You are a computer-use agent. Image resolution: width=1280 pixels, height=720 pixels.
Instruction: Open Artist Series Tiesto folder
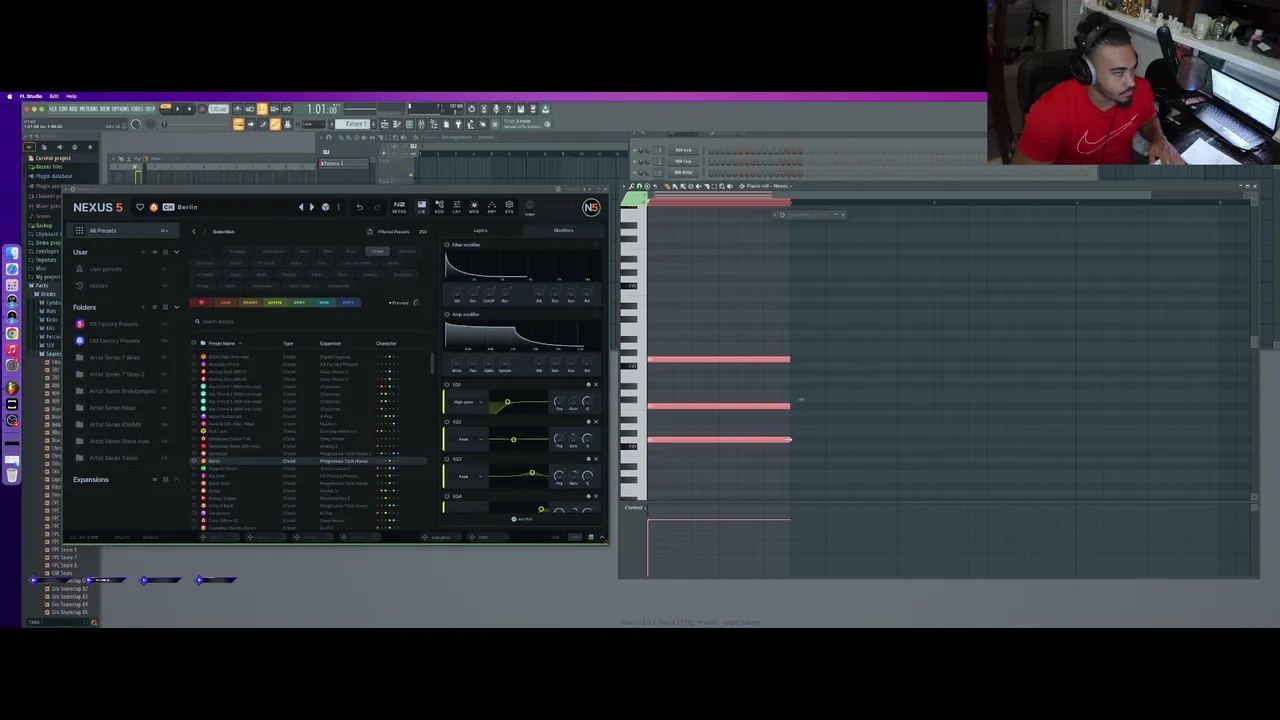click(113, 458)
